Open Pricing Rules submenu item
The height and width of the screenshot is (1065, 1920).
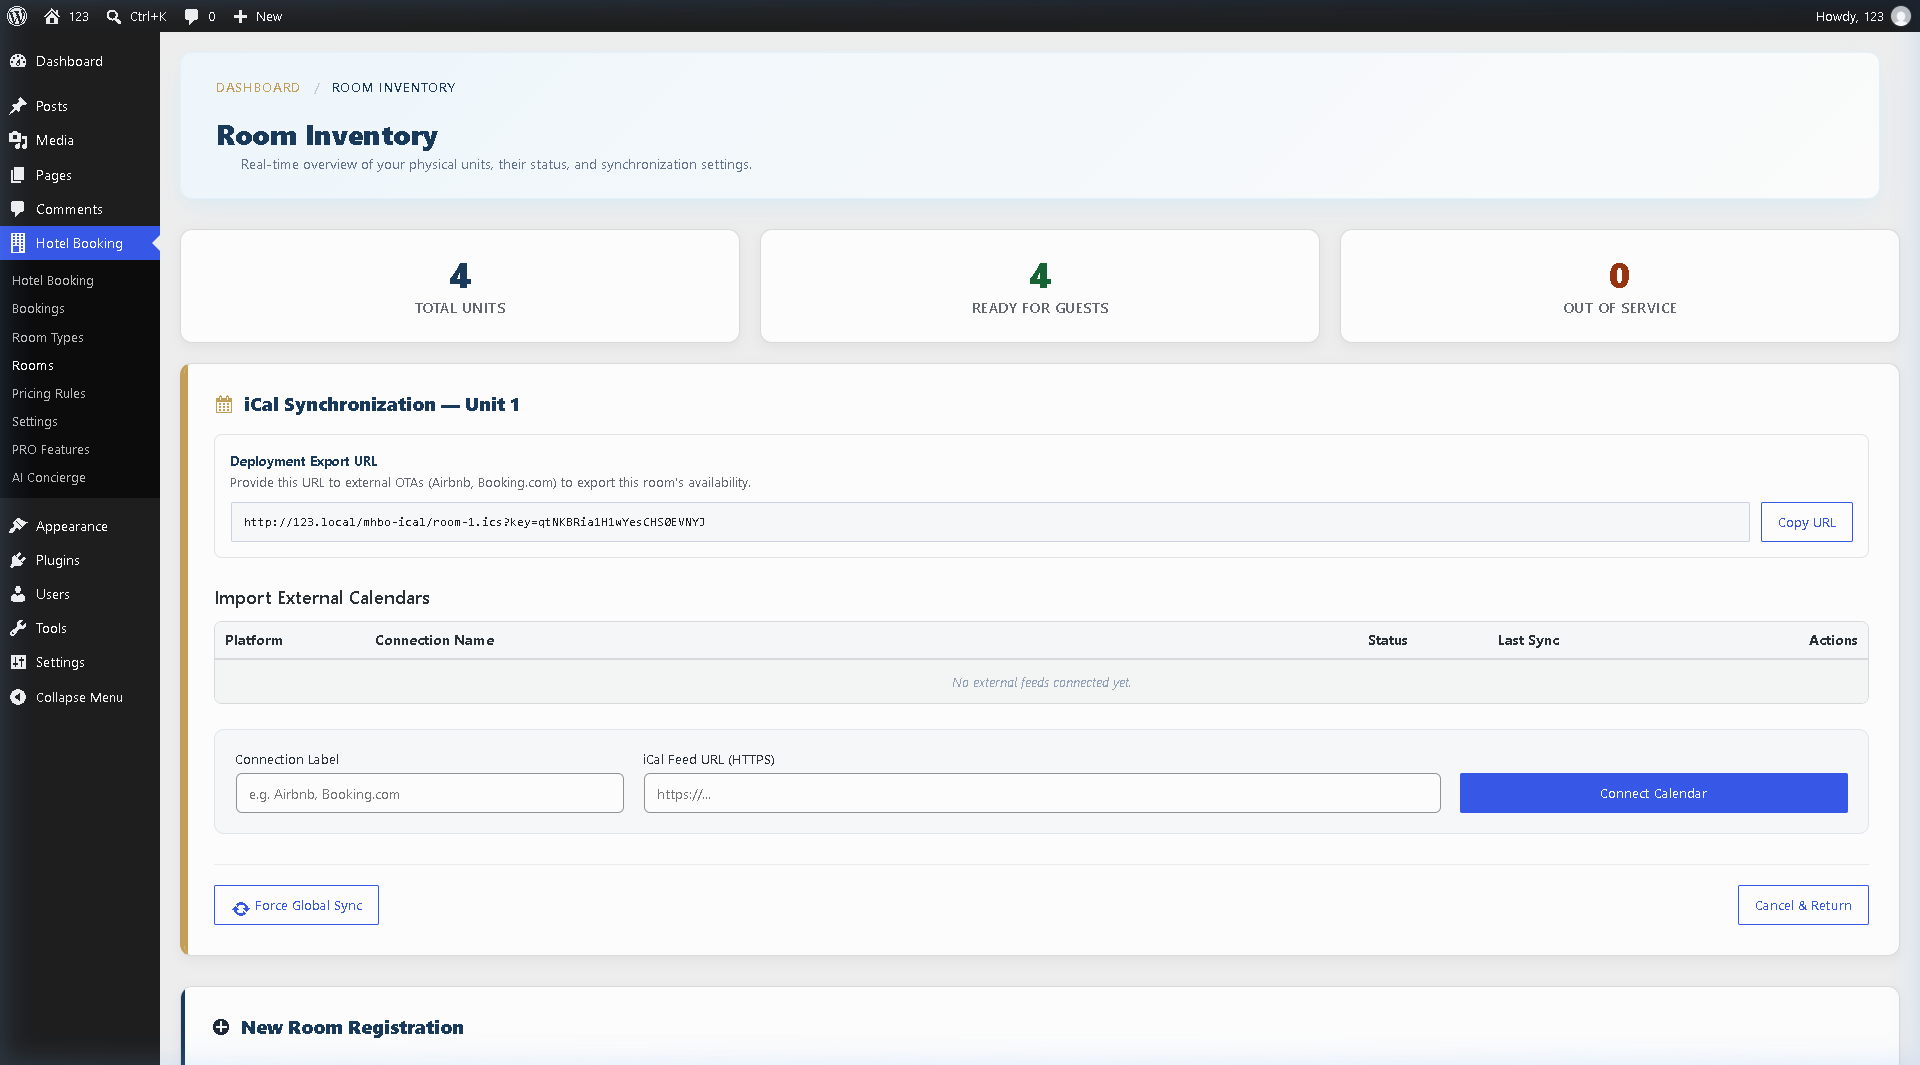(x=49, y=394)
